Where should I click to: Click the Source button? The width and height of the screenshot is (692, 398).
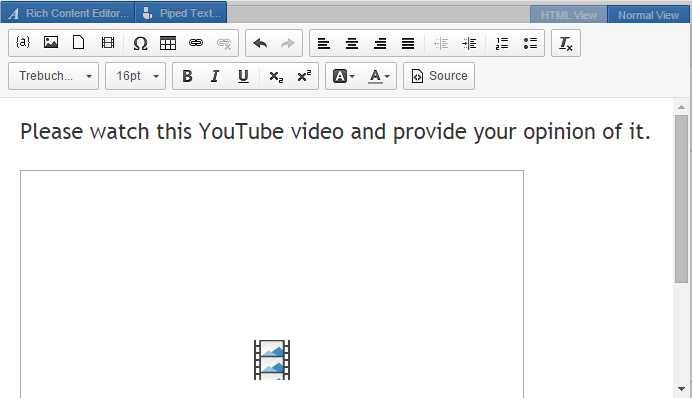(x=439, y=76)
